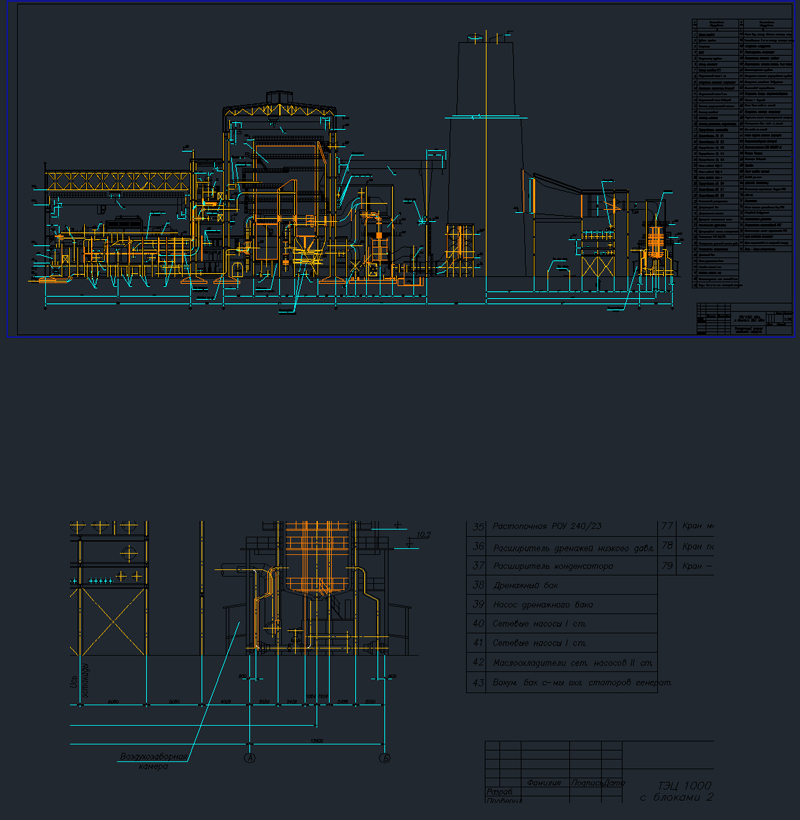Click the "Подпись" field in the title block
This screenshot has height=820, width=800.
pyautogui.click(x=587, y=781)
